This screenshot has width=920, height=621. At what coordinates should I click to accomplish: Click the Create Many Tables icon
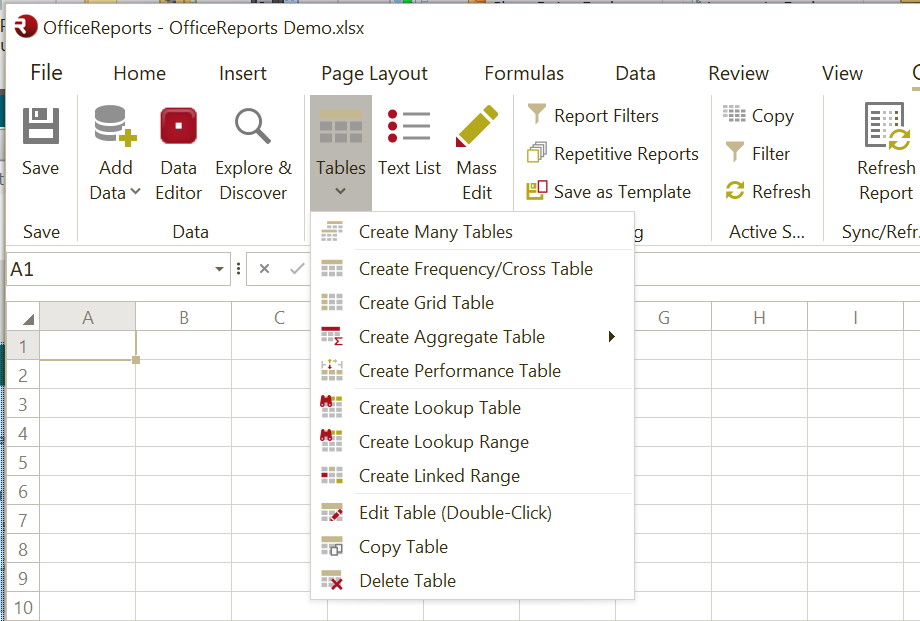(332, 231)
